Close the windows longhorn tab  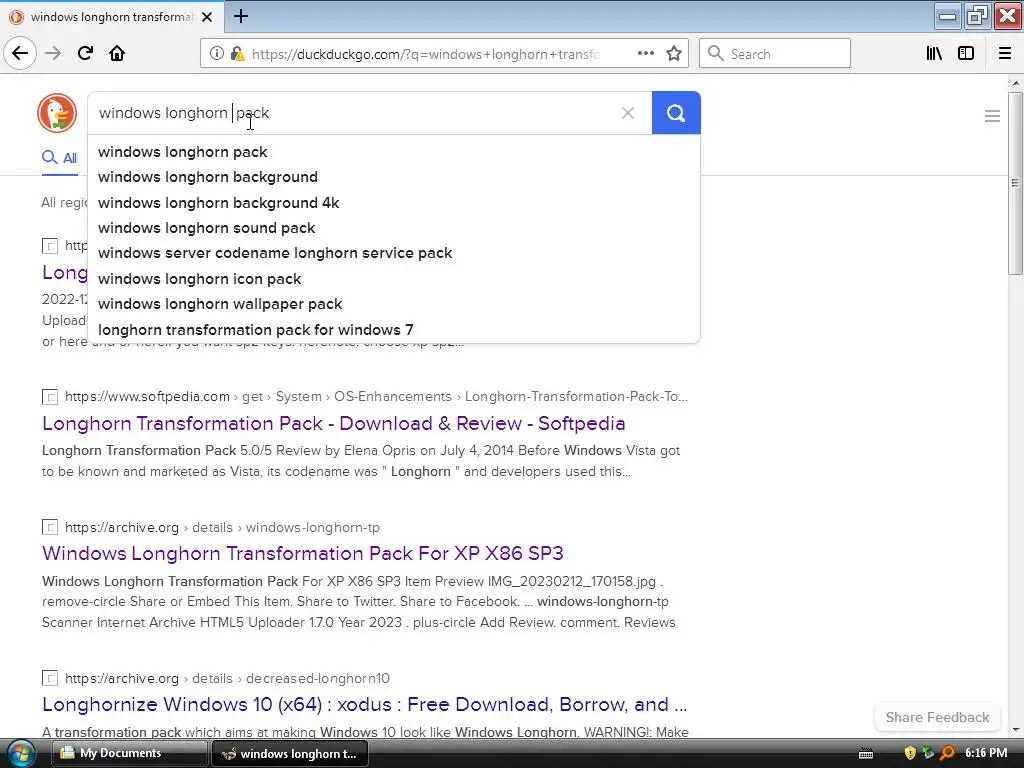(207, 17)
